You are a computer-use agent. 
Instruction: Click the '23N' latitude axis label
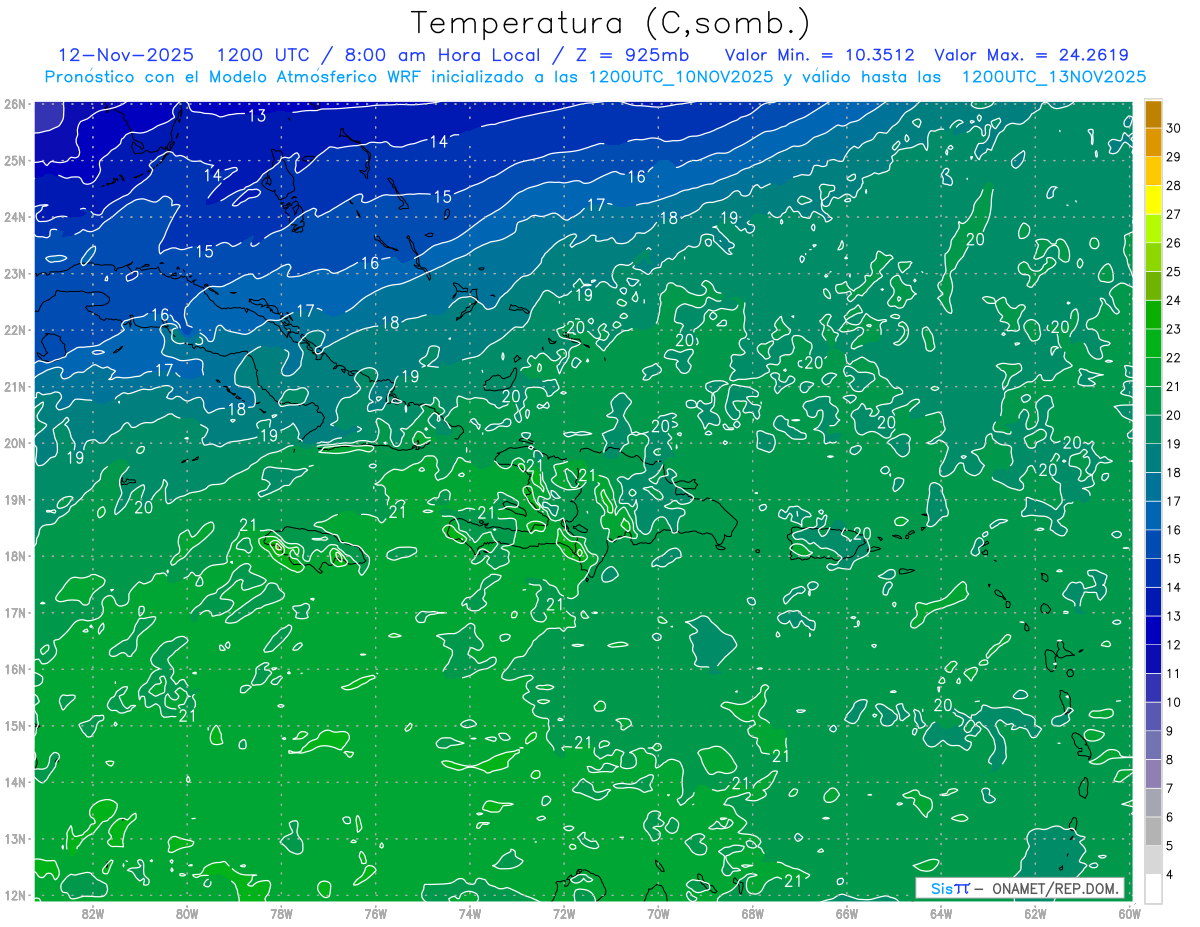pos(14,273)
